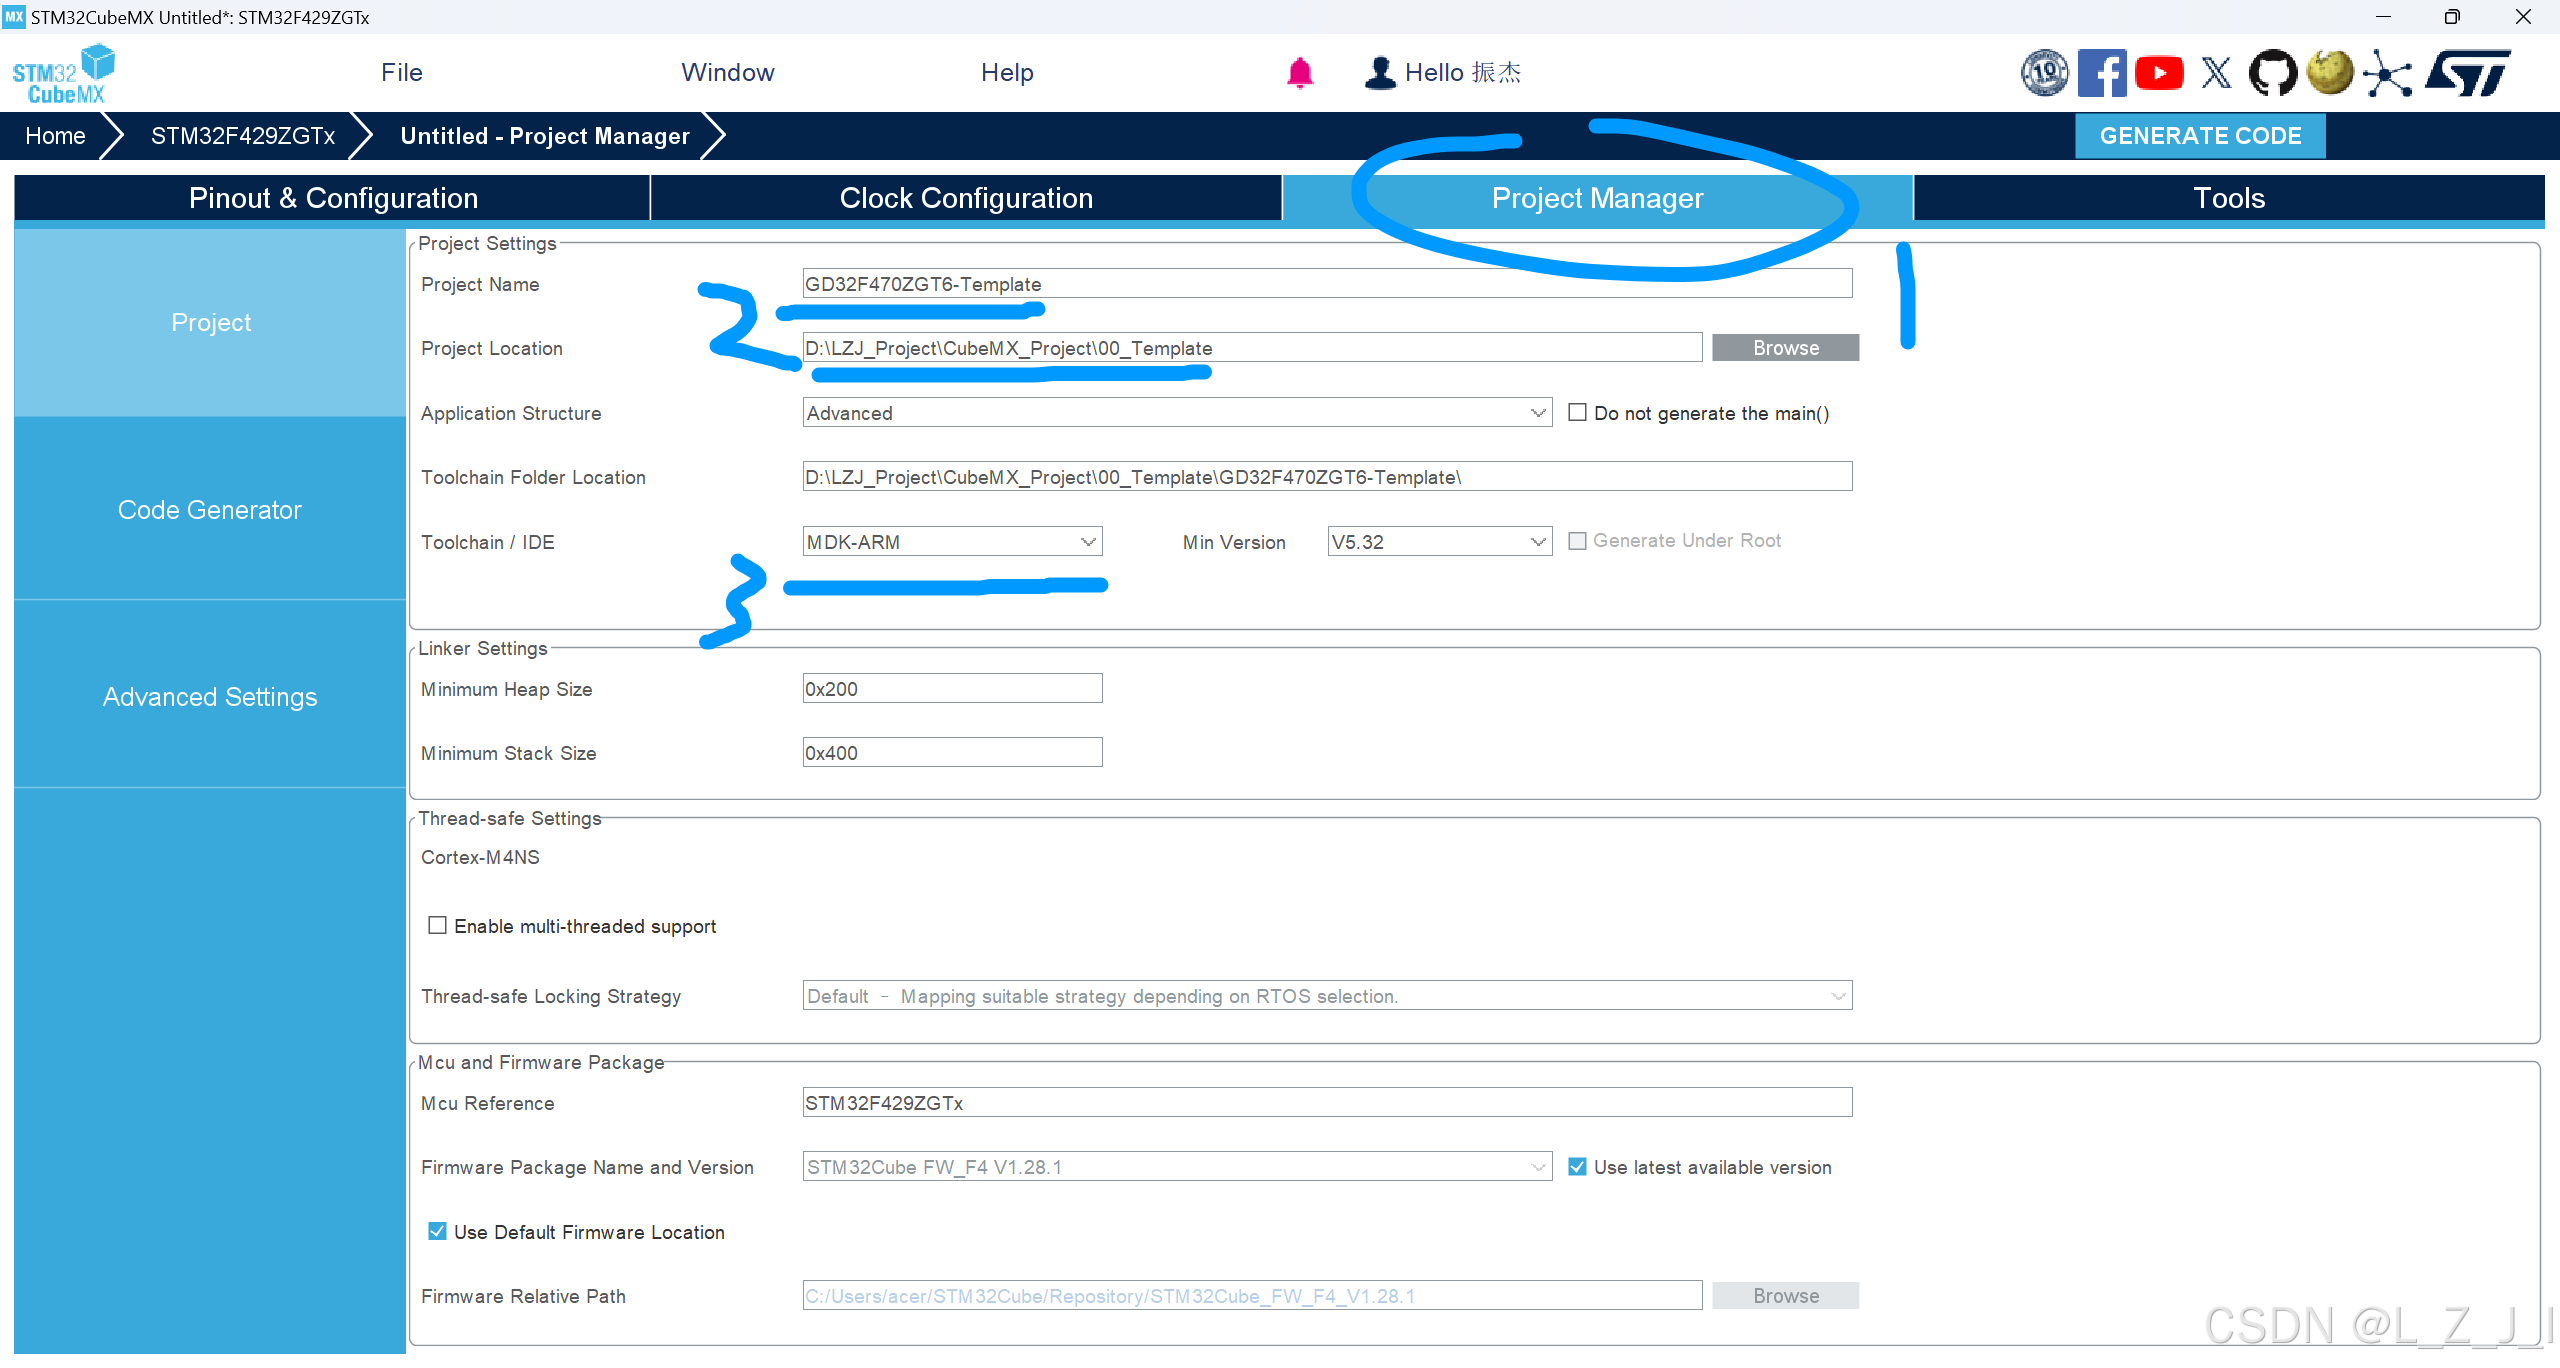Screen dimensions: 2560x1368
Task: Click the STM32CubeMX logo
Action: click(63, 73)
